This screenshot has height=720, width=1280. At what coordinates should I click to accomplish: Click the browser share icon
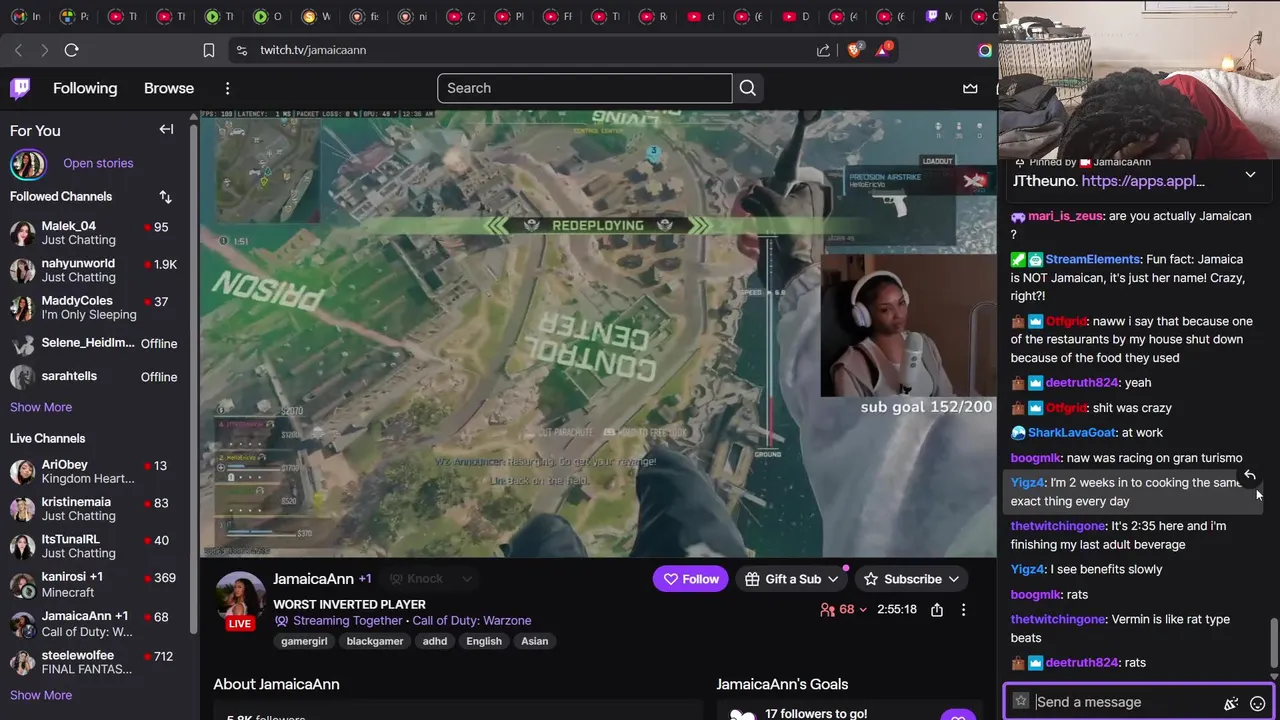coord(823,50)
